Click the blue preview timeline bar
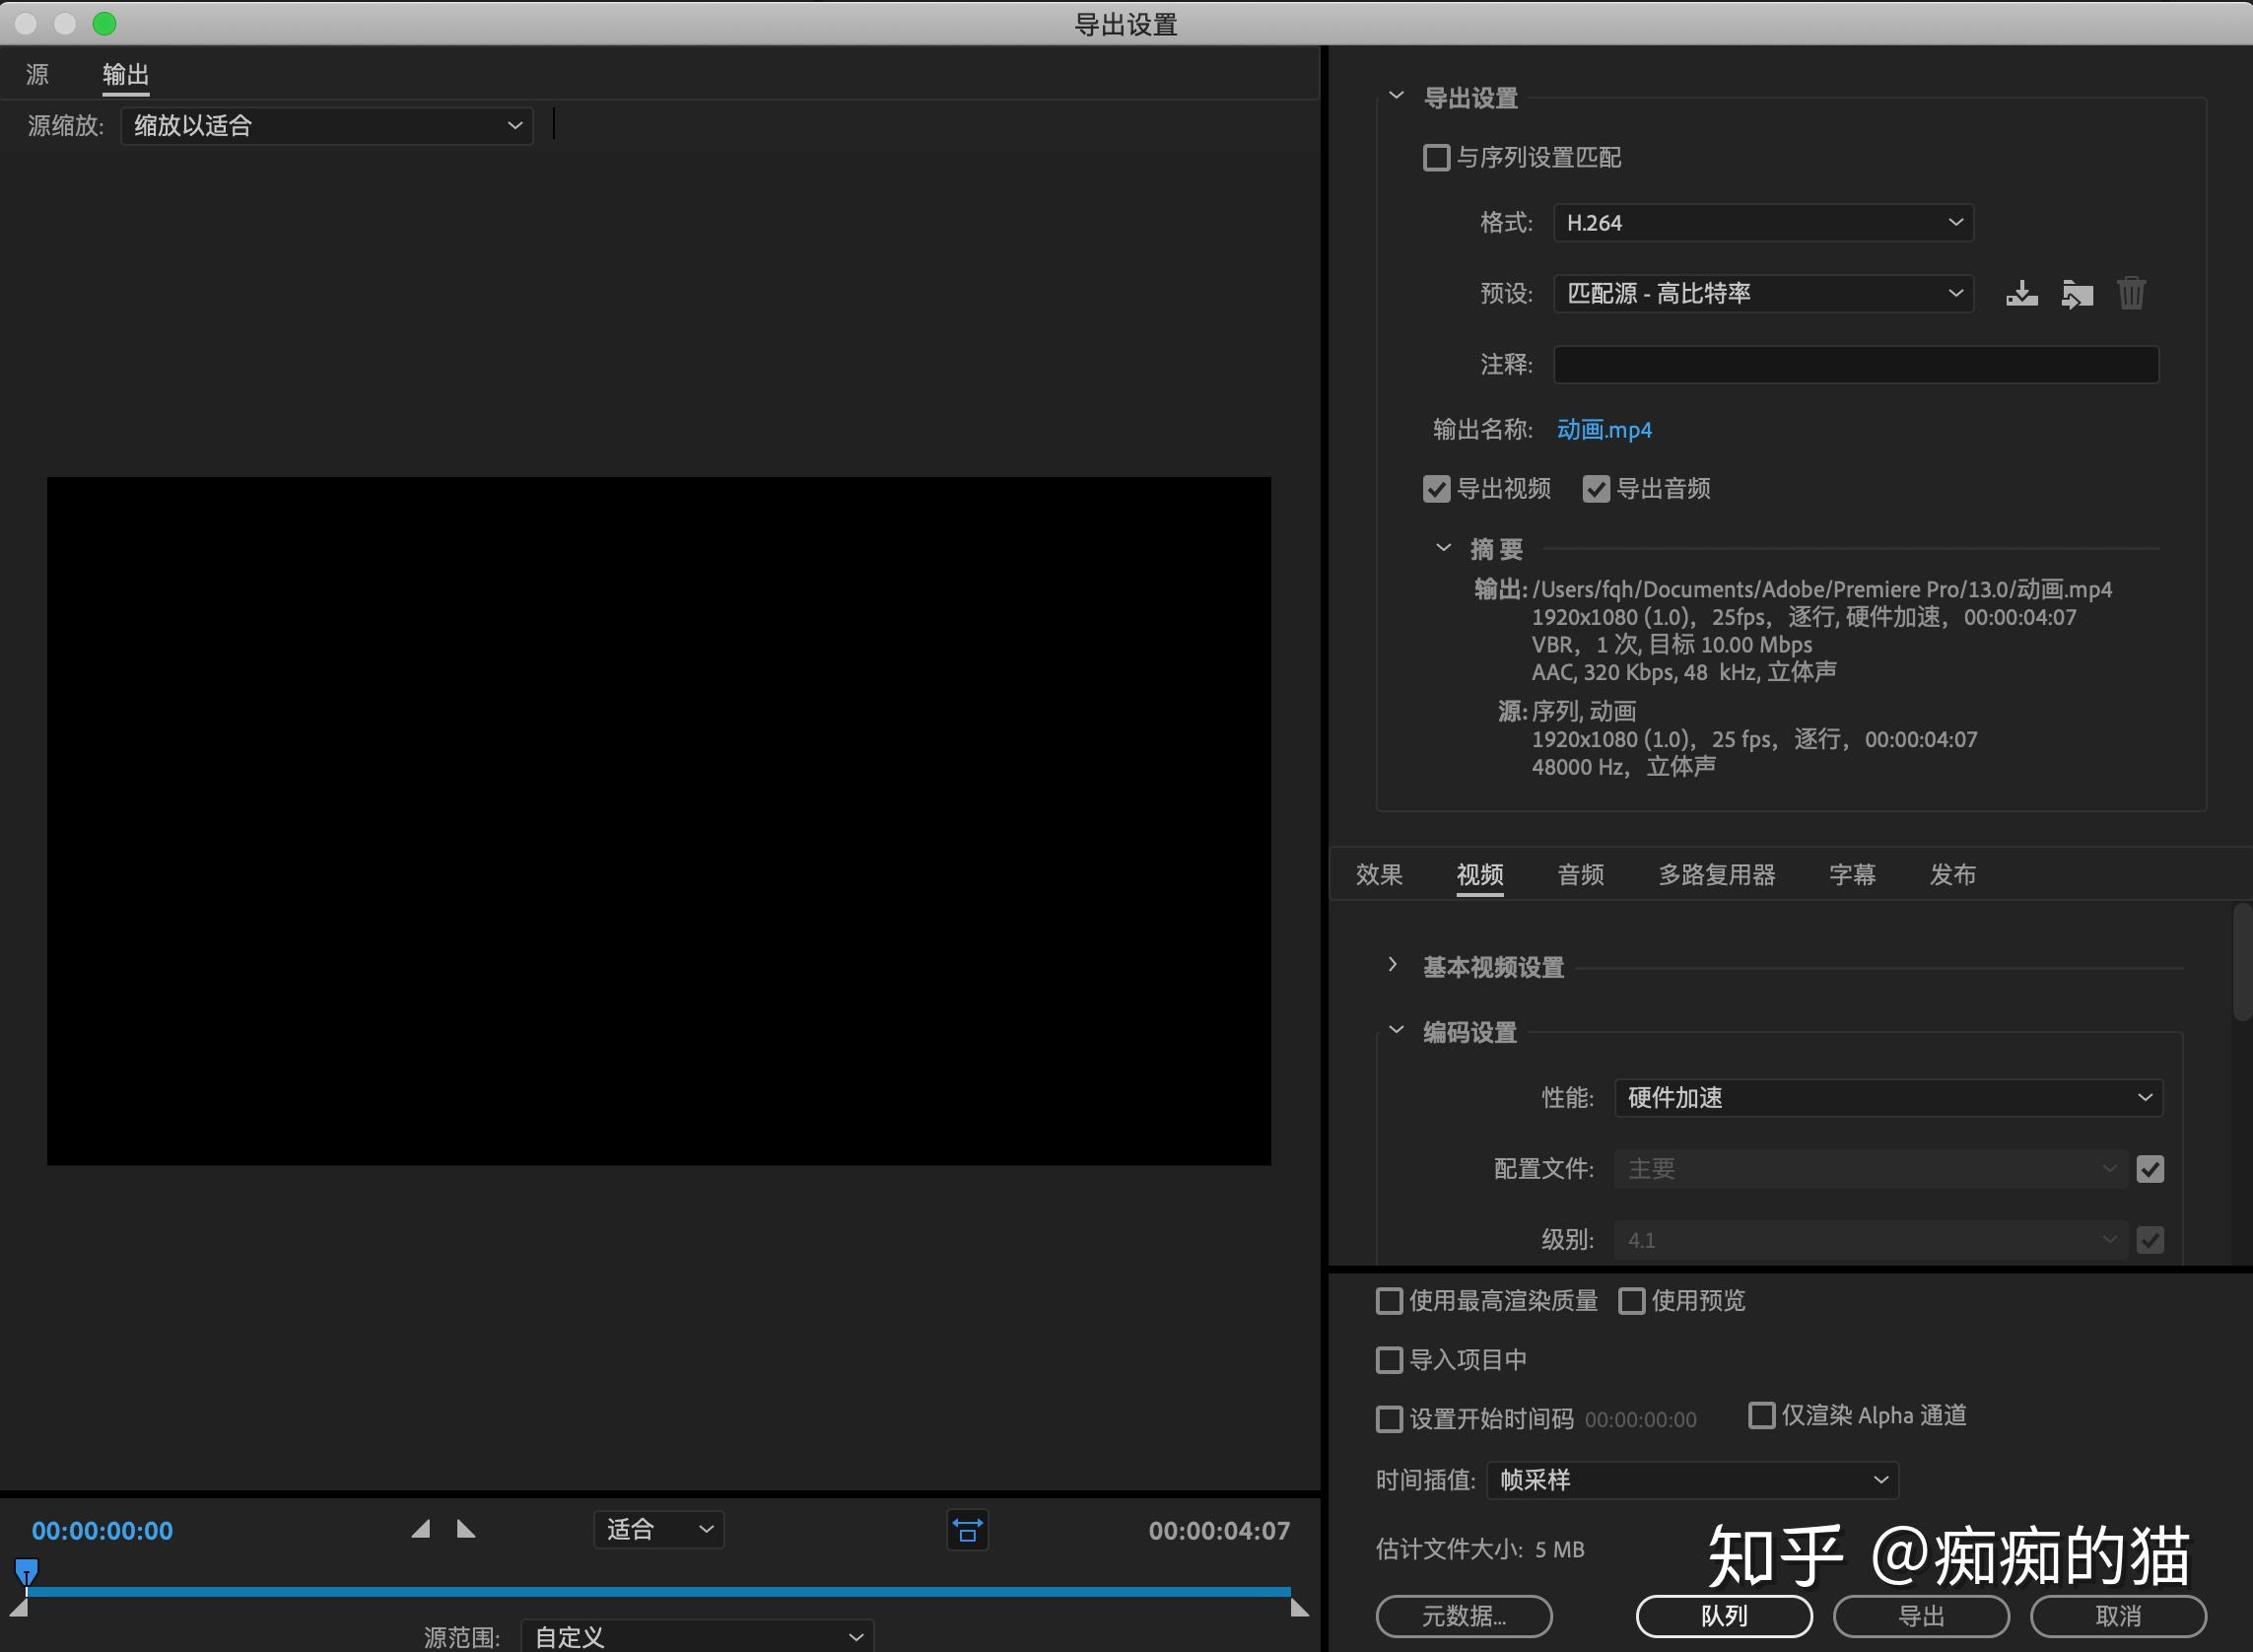 click(x=659, y=1590)
